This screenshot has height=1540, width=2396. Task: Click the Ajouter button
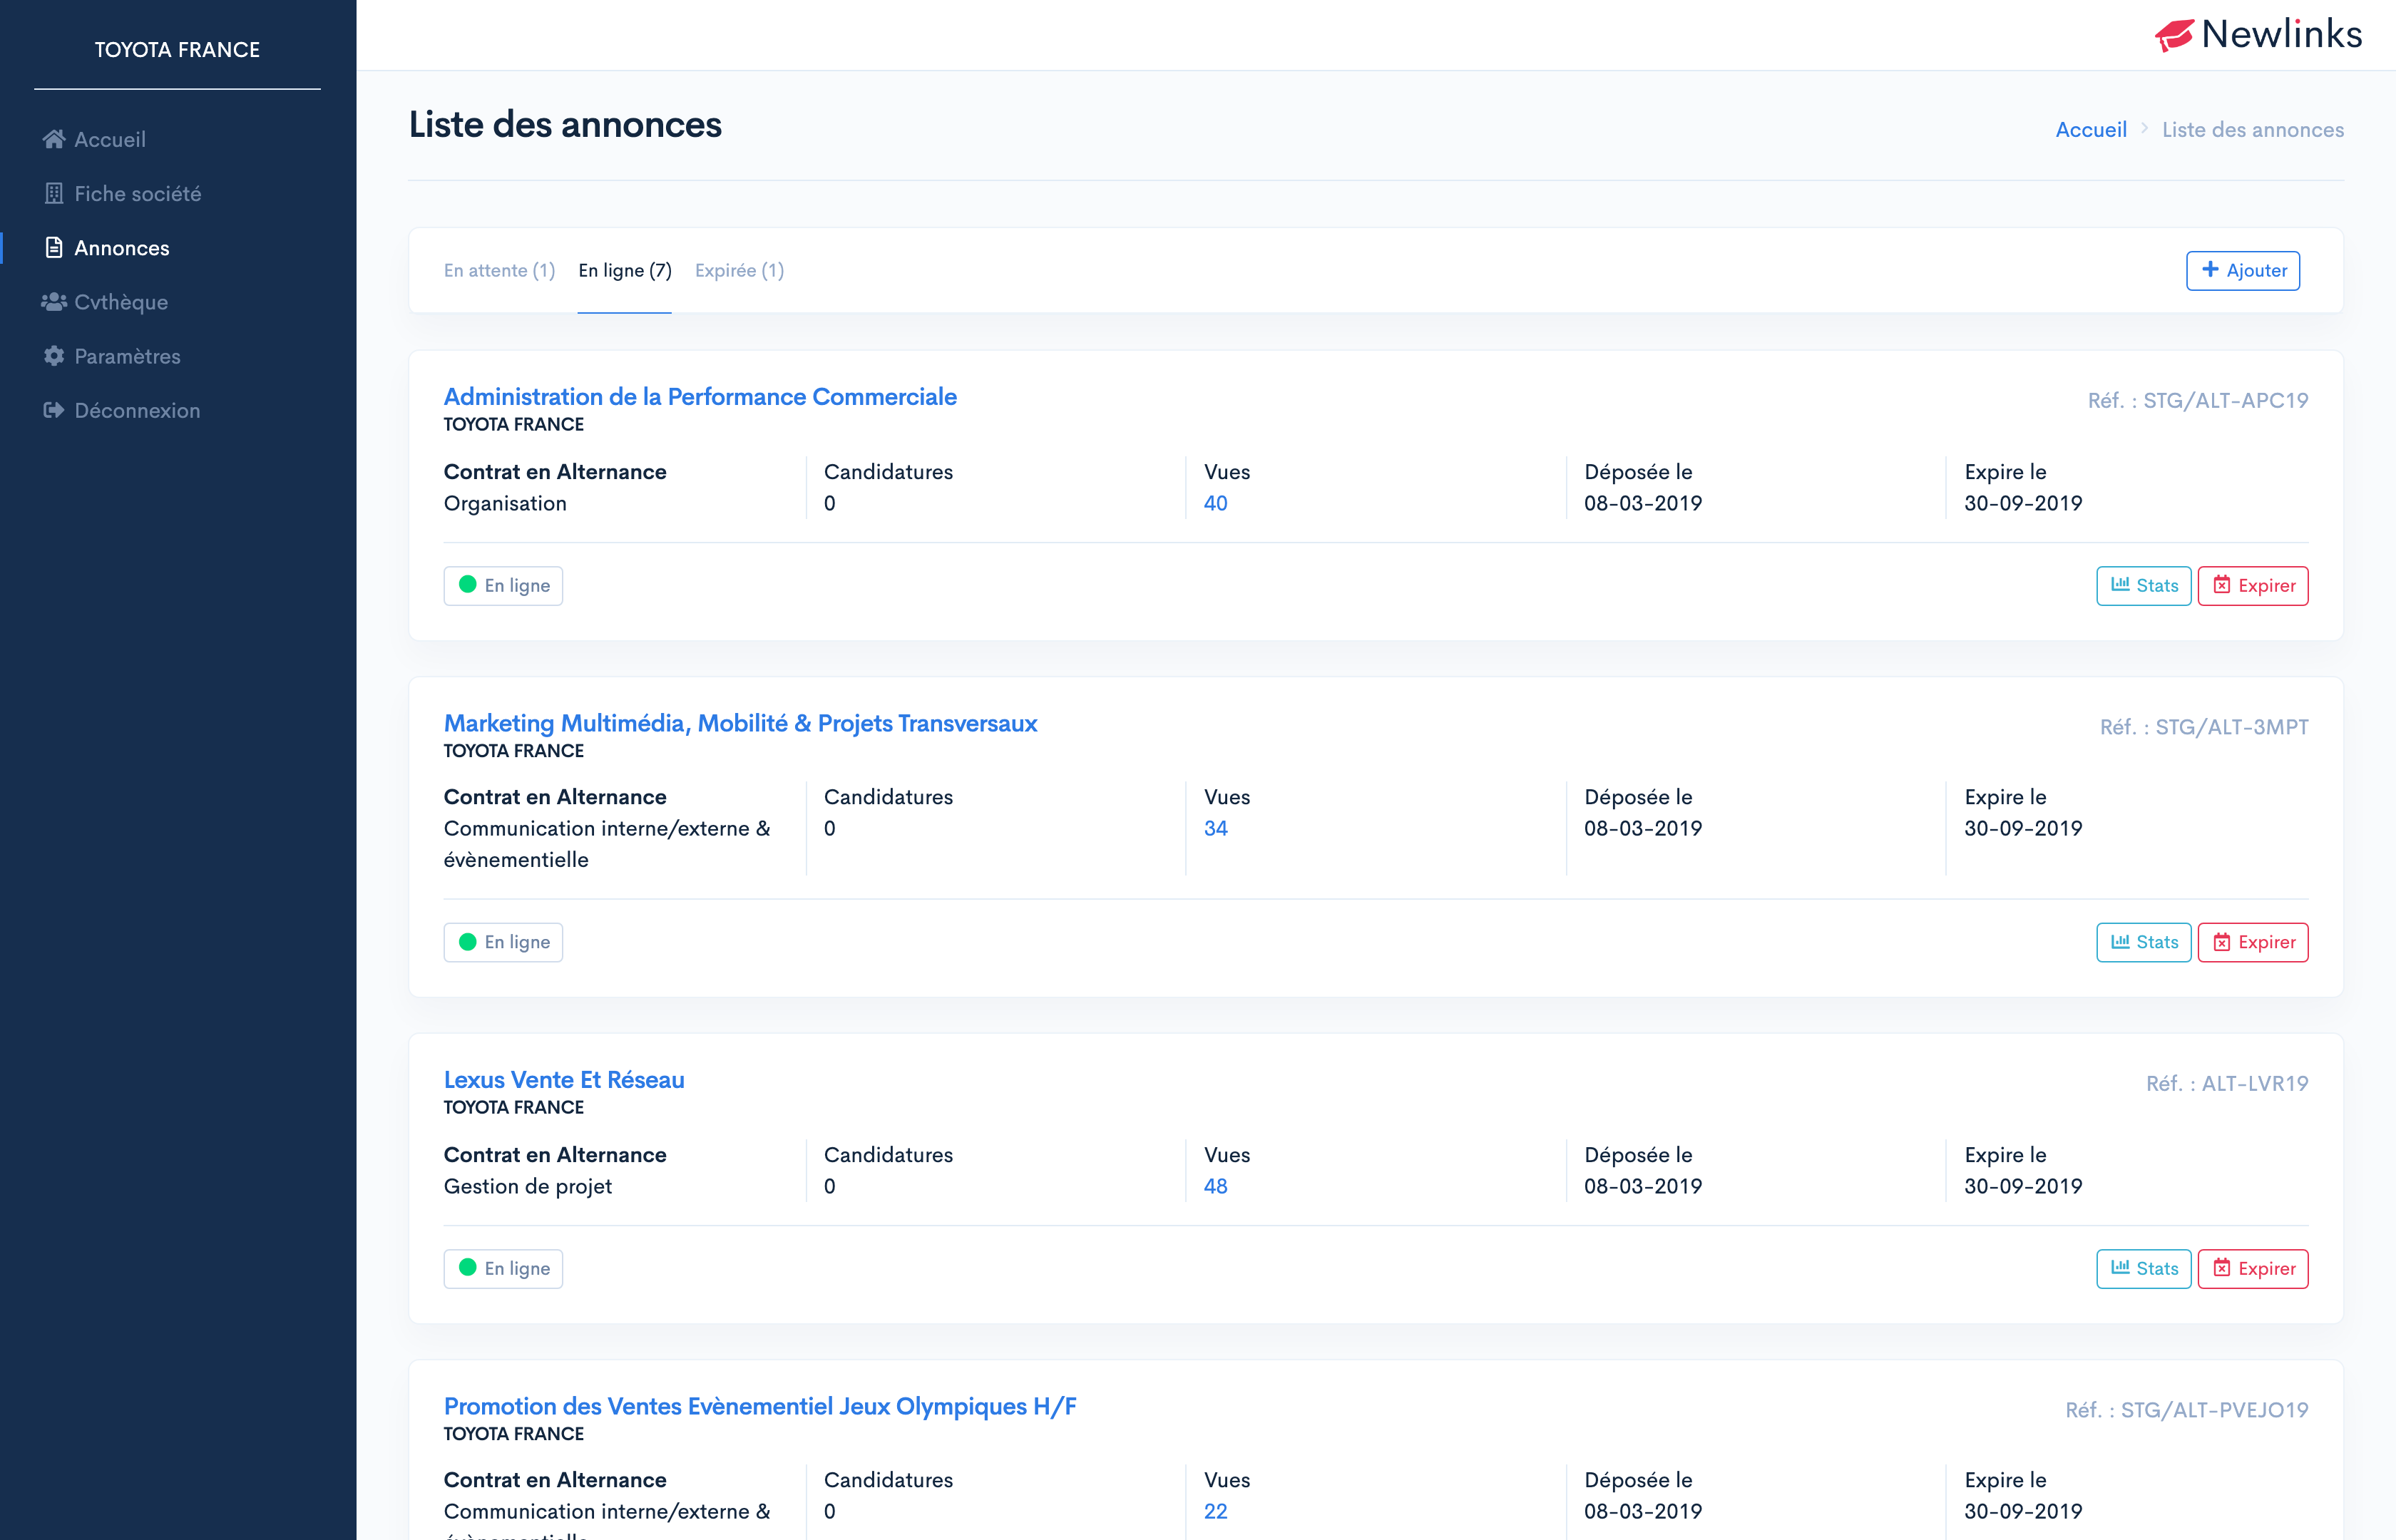click(x=2243, y=271)
